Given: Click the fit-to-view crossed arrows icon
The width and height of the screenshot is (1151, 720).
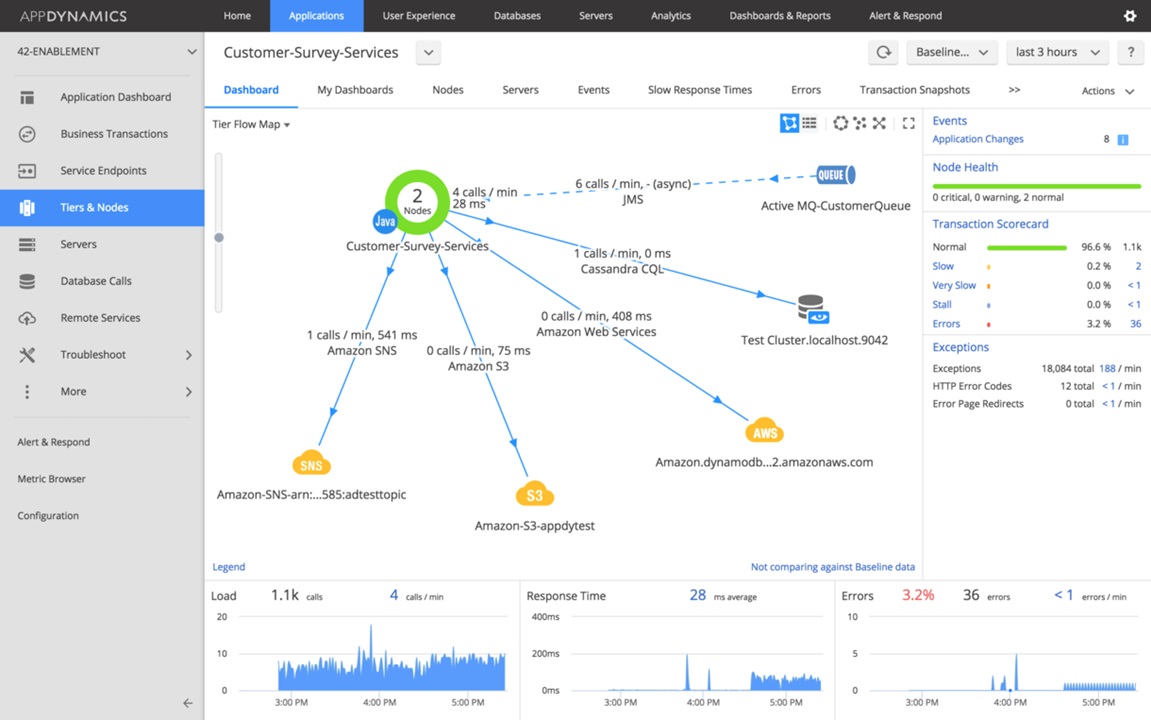Looking at the screenshot, I should [x=879, y=123].
